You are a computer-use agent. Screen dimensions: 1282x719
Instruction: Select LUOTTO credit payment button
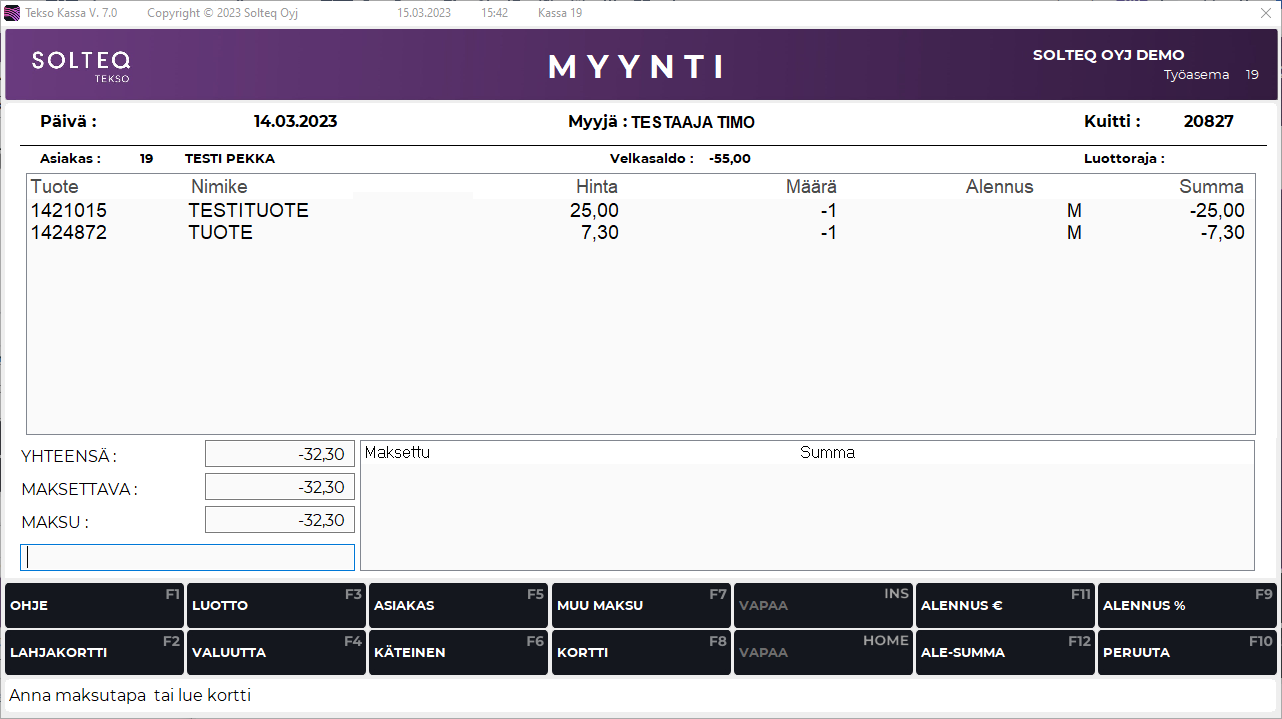[276, 606]
